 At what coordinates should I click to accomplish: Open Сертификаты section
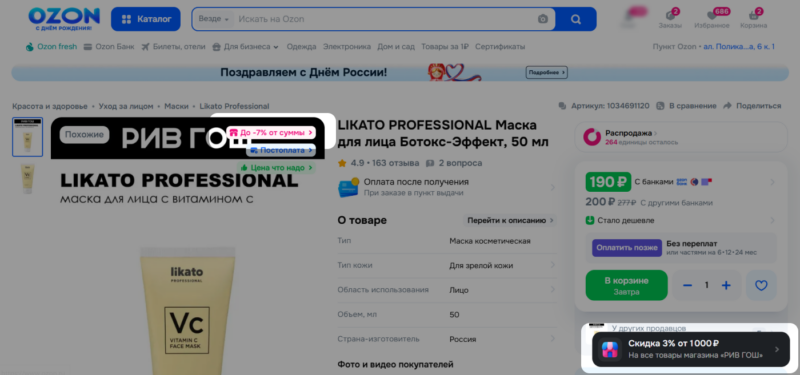500,47
